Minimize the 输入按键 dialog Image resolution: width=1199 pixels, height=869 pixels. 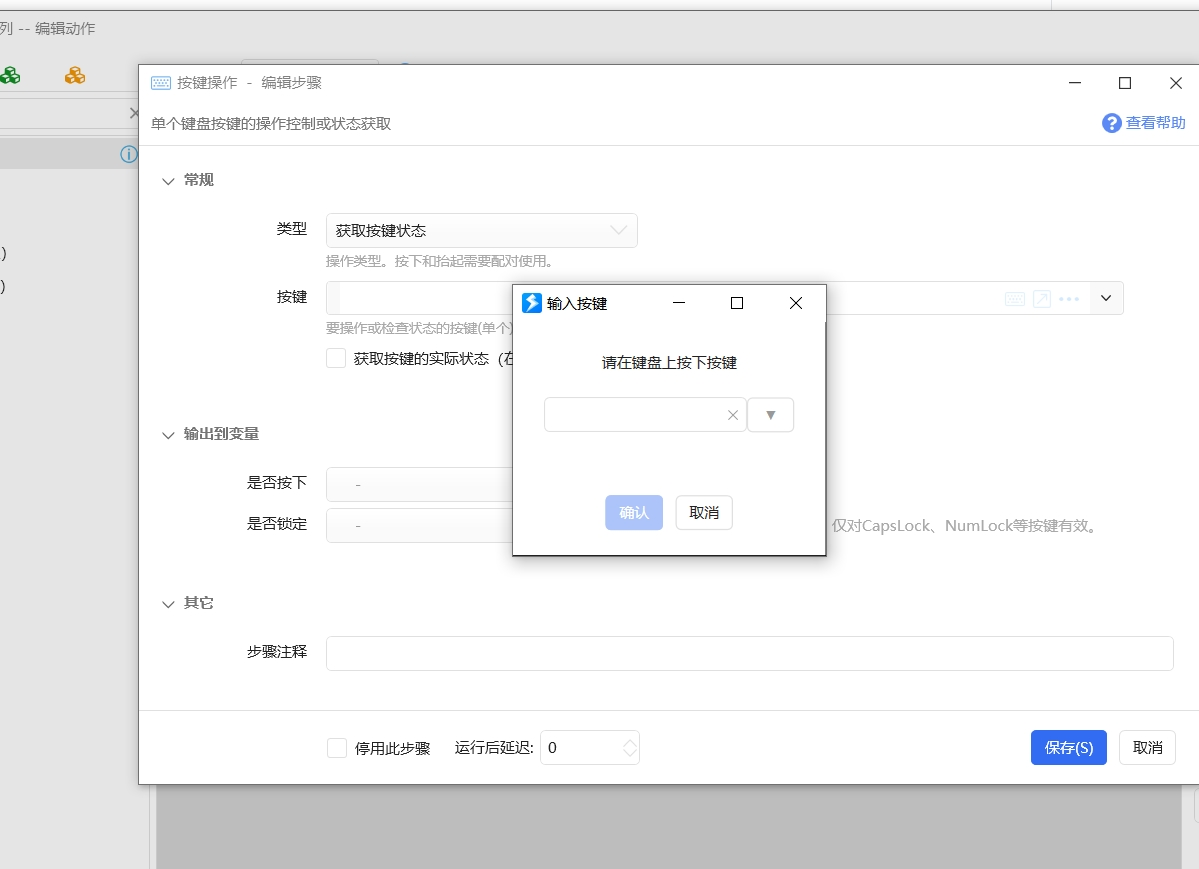tap(679, 304)
